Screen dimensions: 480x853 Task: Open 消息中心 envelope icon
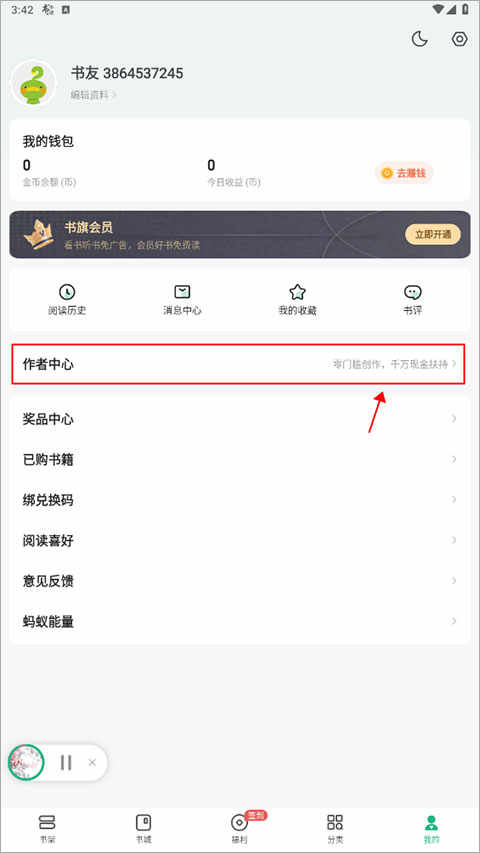click(x=182, y=292)
